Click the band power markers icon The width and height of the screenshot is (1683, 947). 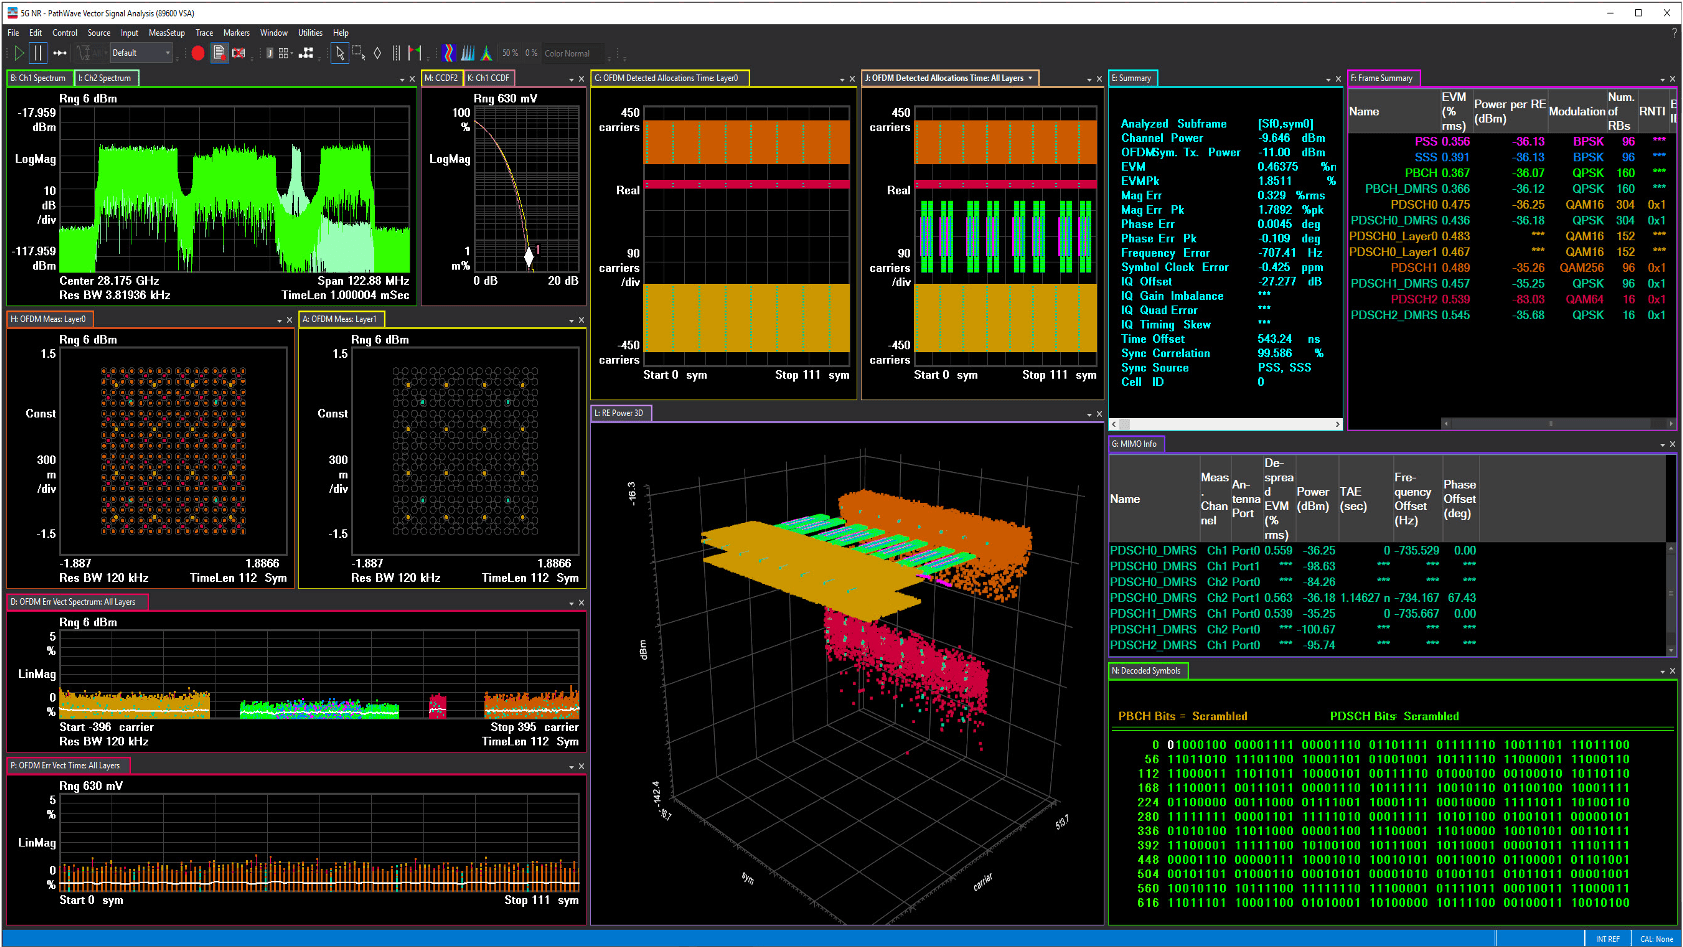(396, 53)
